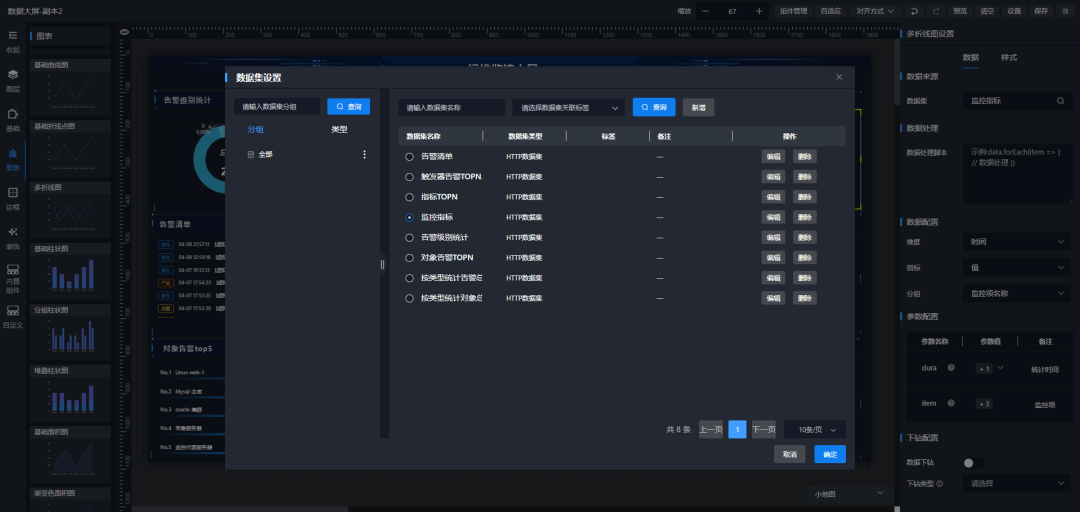Click the zoom-in plus icon
Viewport: 1080px width, 512px height.
pos(759,10)
